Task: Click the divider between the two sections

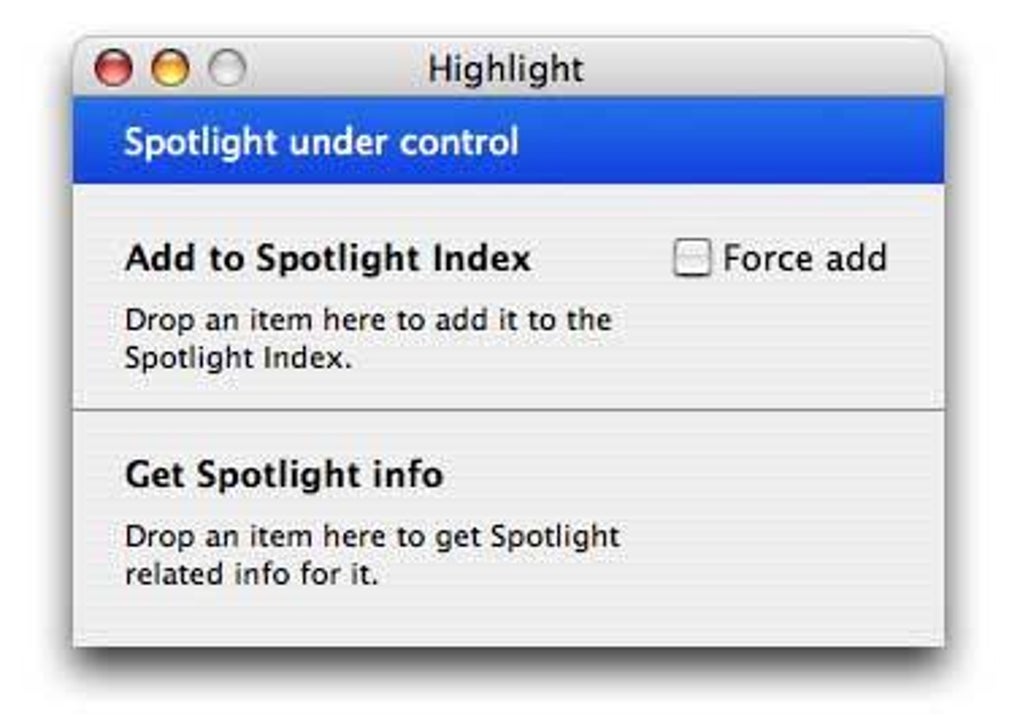Action: click(x=510, y=408)
